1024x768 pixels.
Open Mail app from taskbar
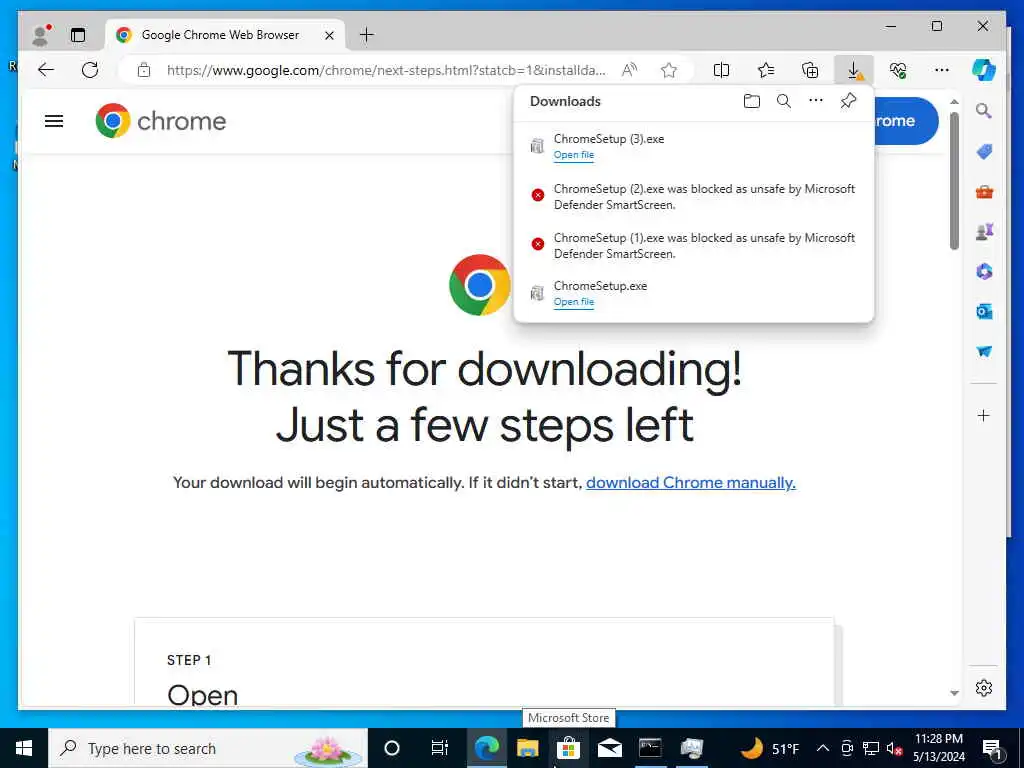(x=609, y=748)
